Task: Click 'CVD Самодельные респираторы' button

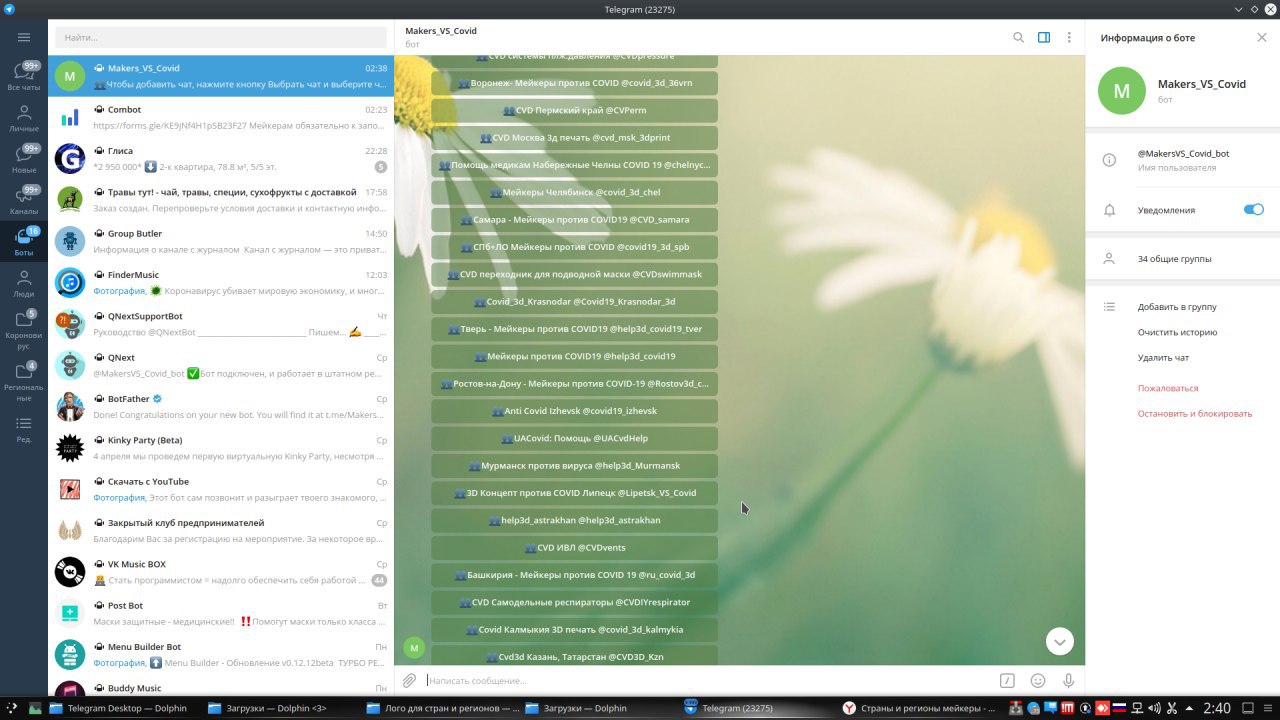Action: point(574,602)
